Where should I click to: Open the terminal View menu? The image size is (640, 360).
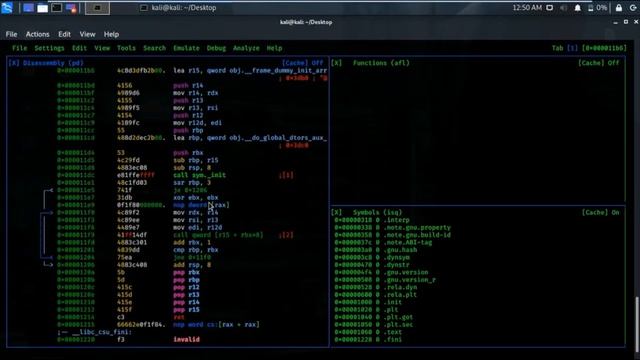87,34
